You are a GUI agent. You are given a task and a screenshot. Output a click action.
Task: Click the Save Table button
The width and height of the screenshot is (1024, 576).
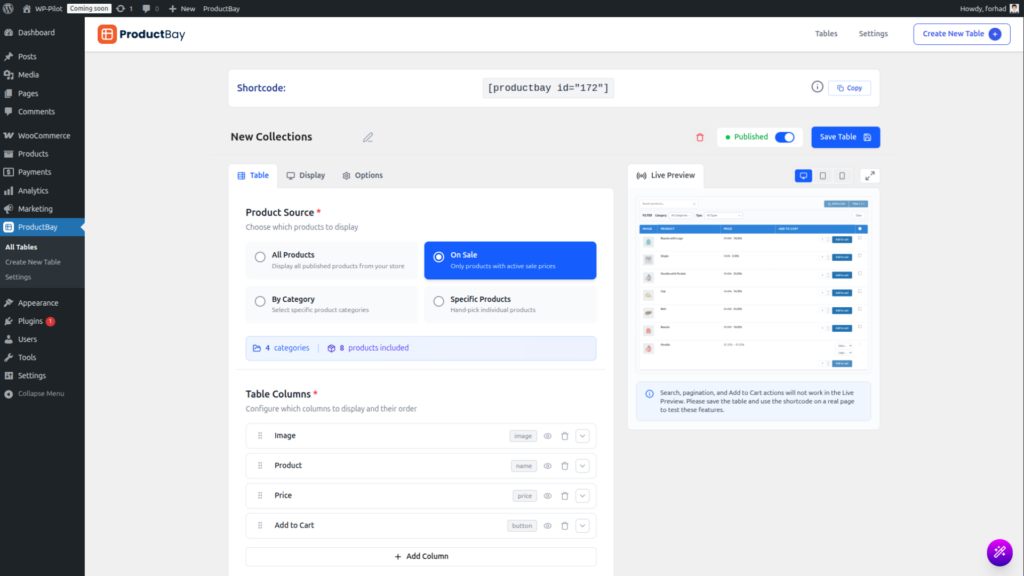[x=845, y=137]
